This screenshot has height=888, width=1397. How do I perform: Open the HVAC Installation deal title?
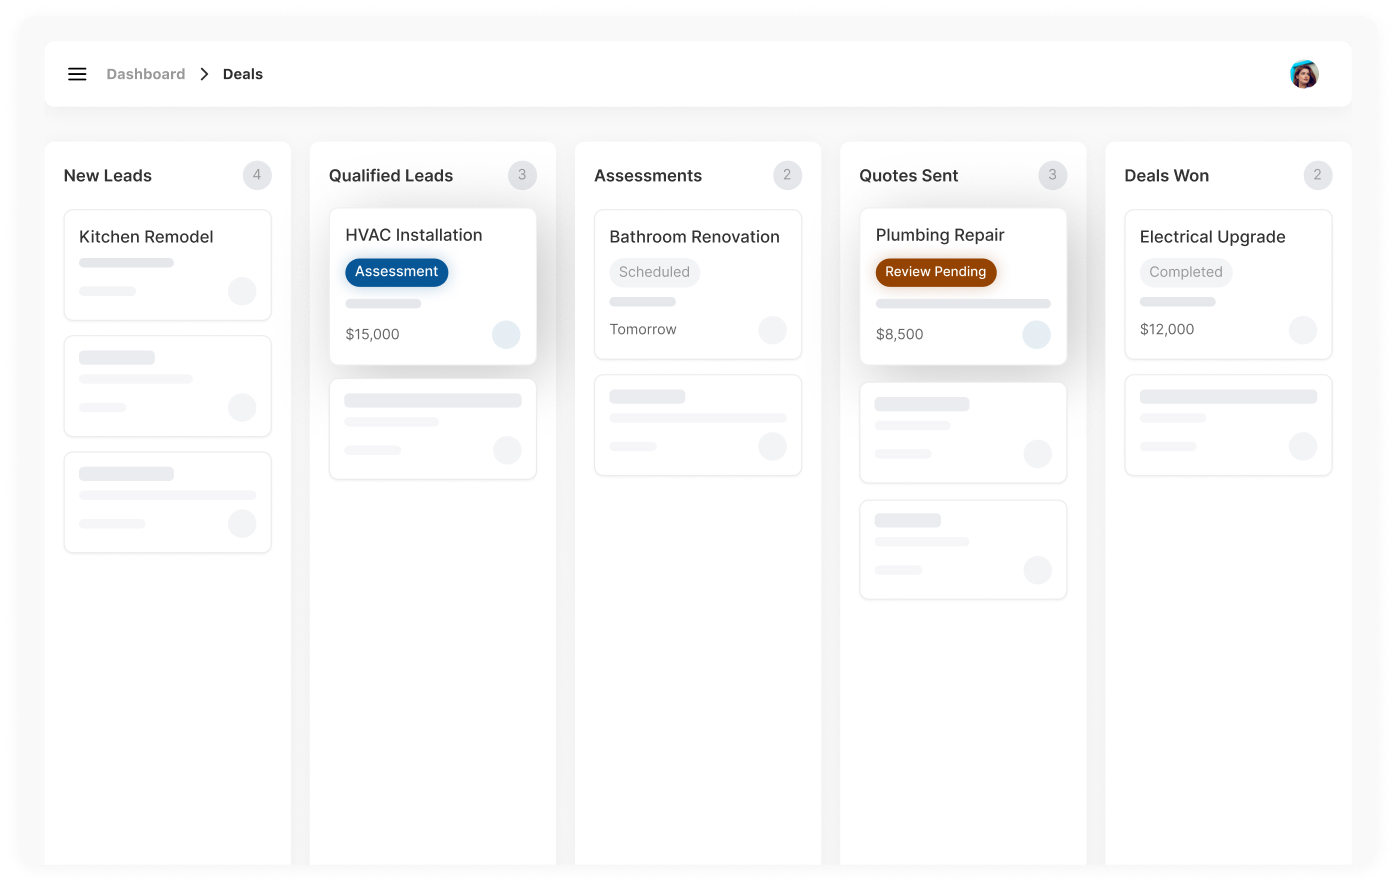click(414, 235)
